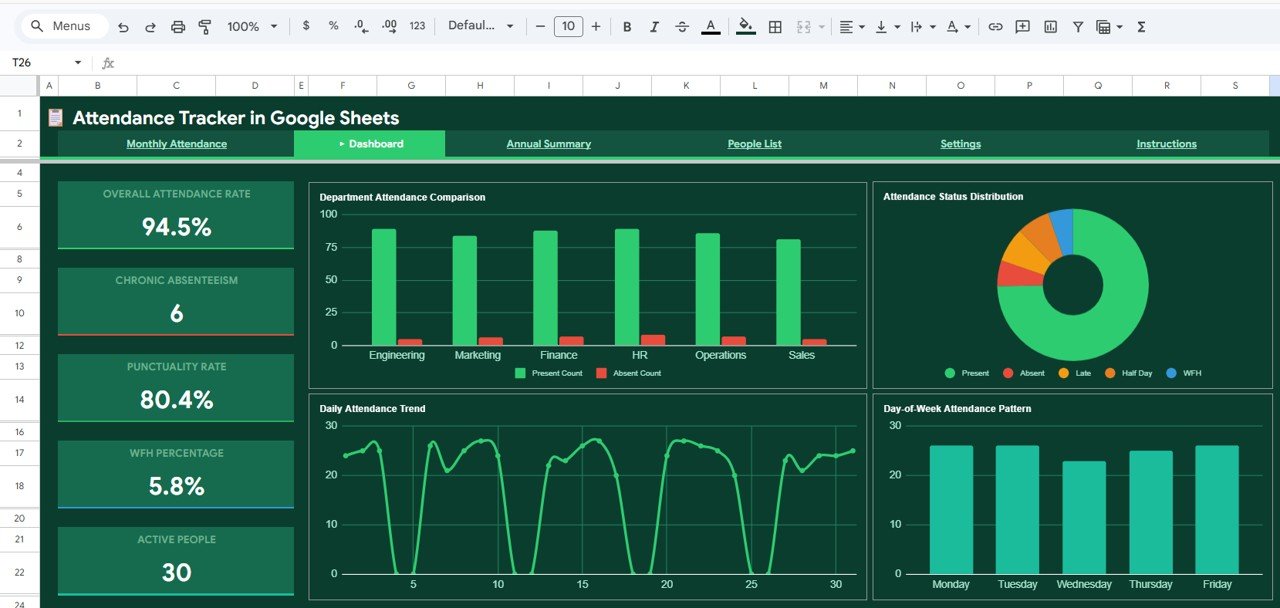Apply currency format to the cell
The height and width of the screenshot is (608, 1280).
coord(306,26)
